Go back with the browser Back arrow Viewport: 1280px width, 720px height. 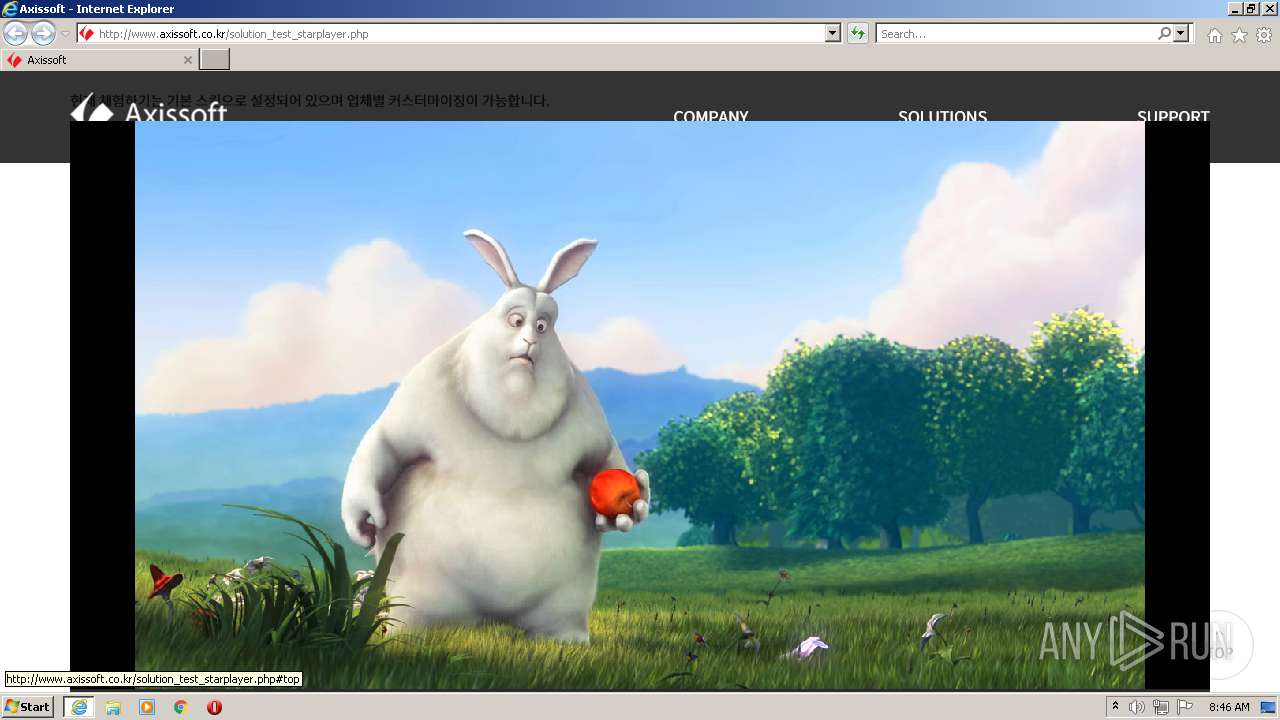(x=15, y=33)
